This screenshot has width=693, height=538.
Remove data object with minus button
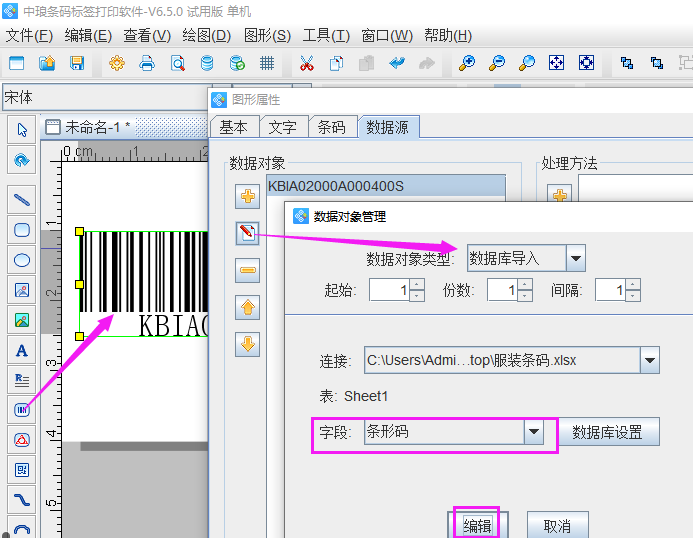248,270
